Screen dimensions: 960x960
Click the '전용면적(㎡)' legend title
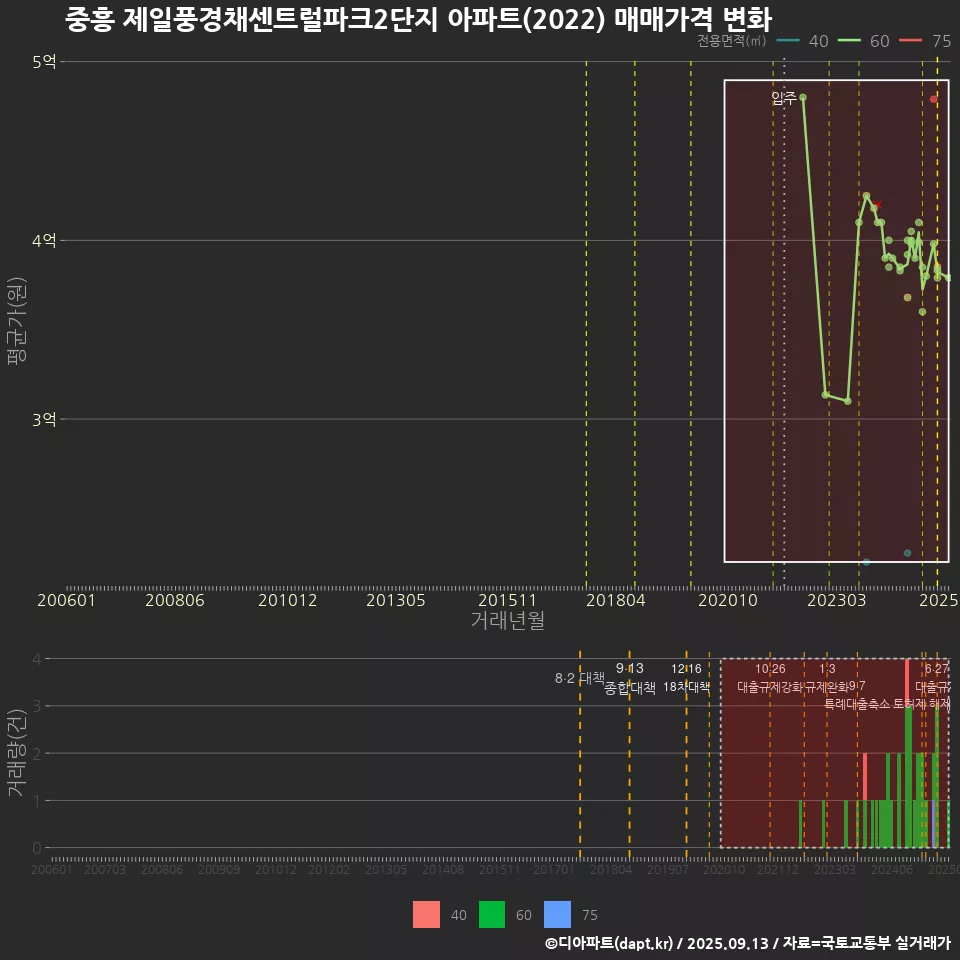732,41
